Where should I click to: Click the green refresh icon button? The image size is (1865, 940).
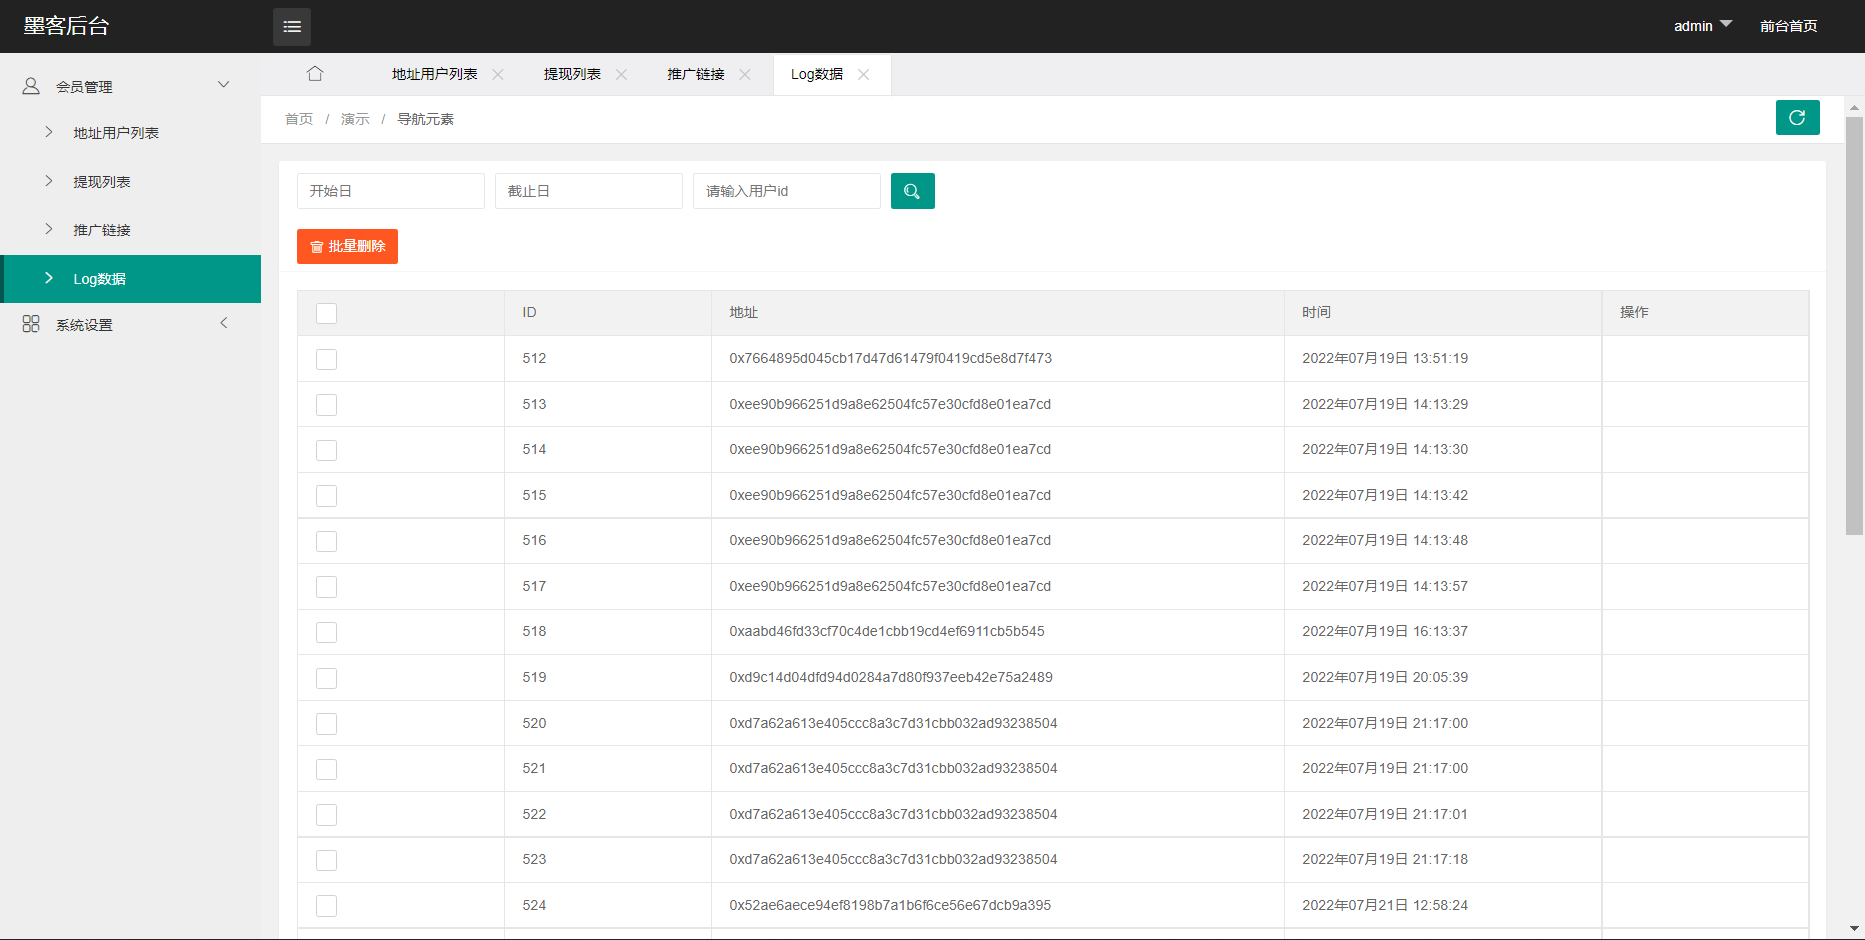1797,118
